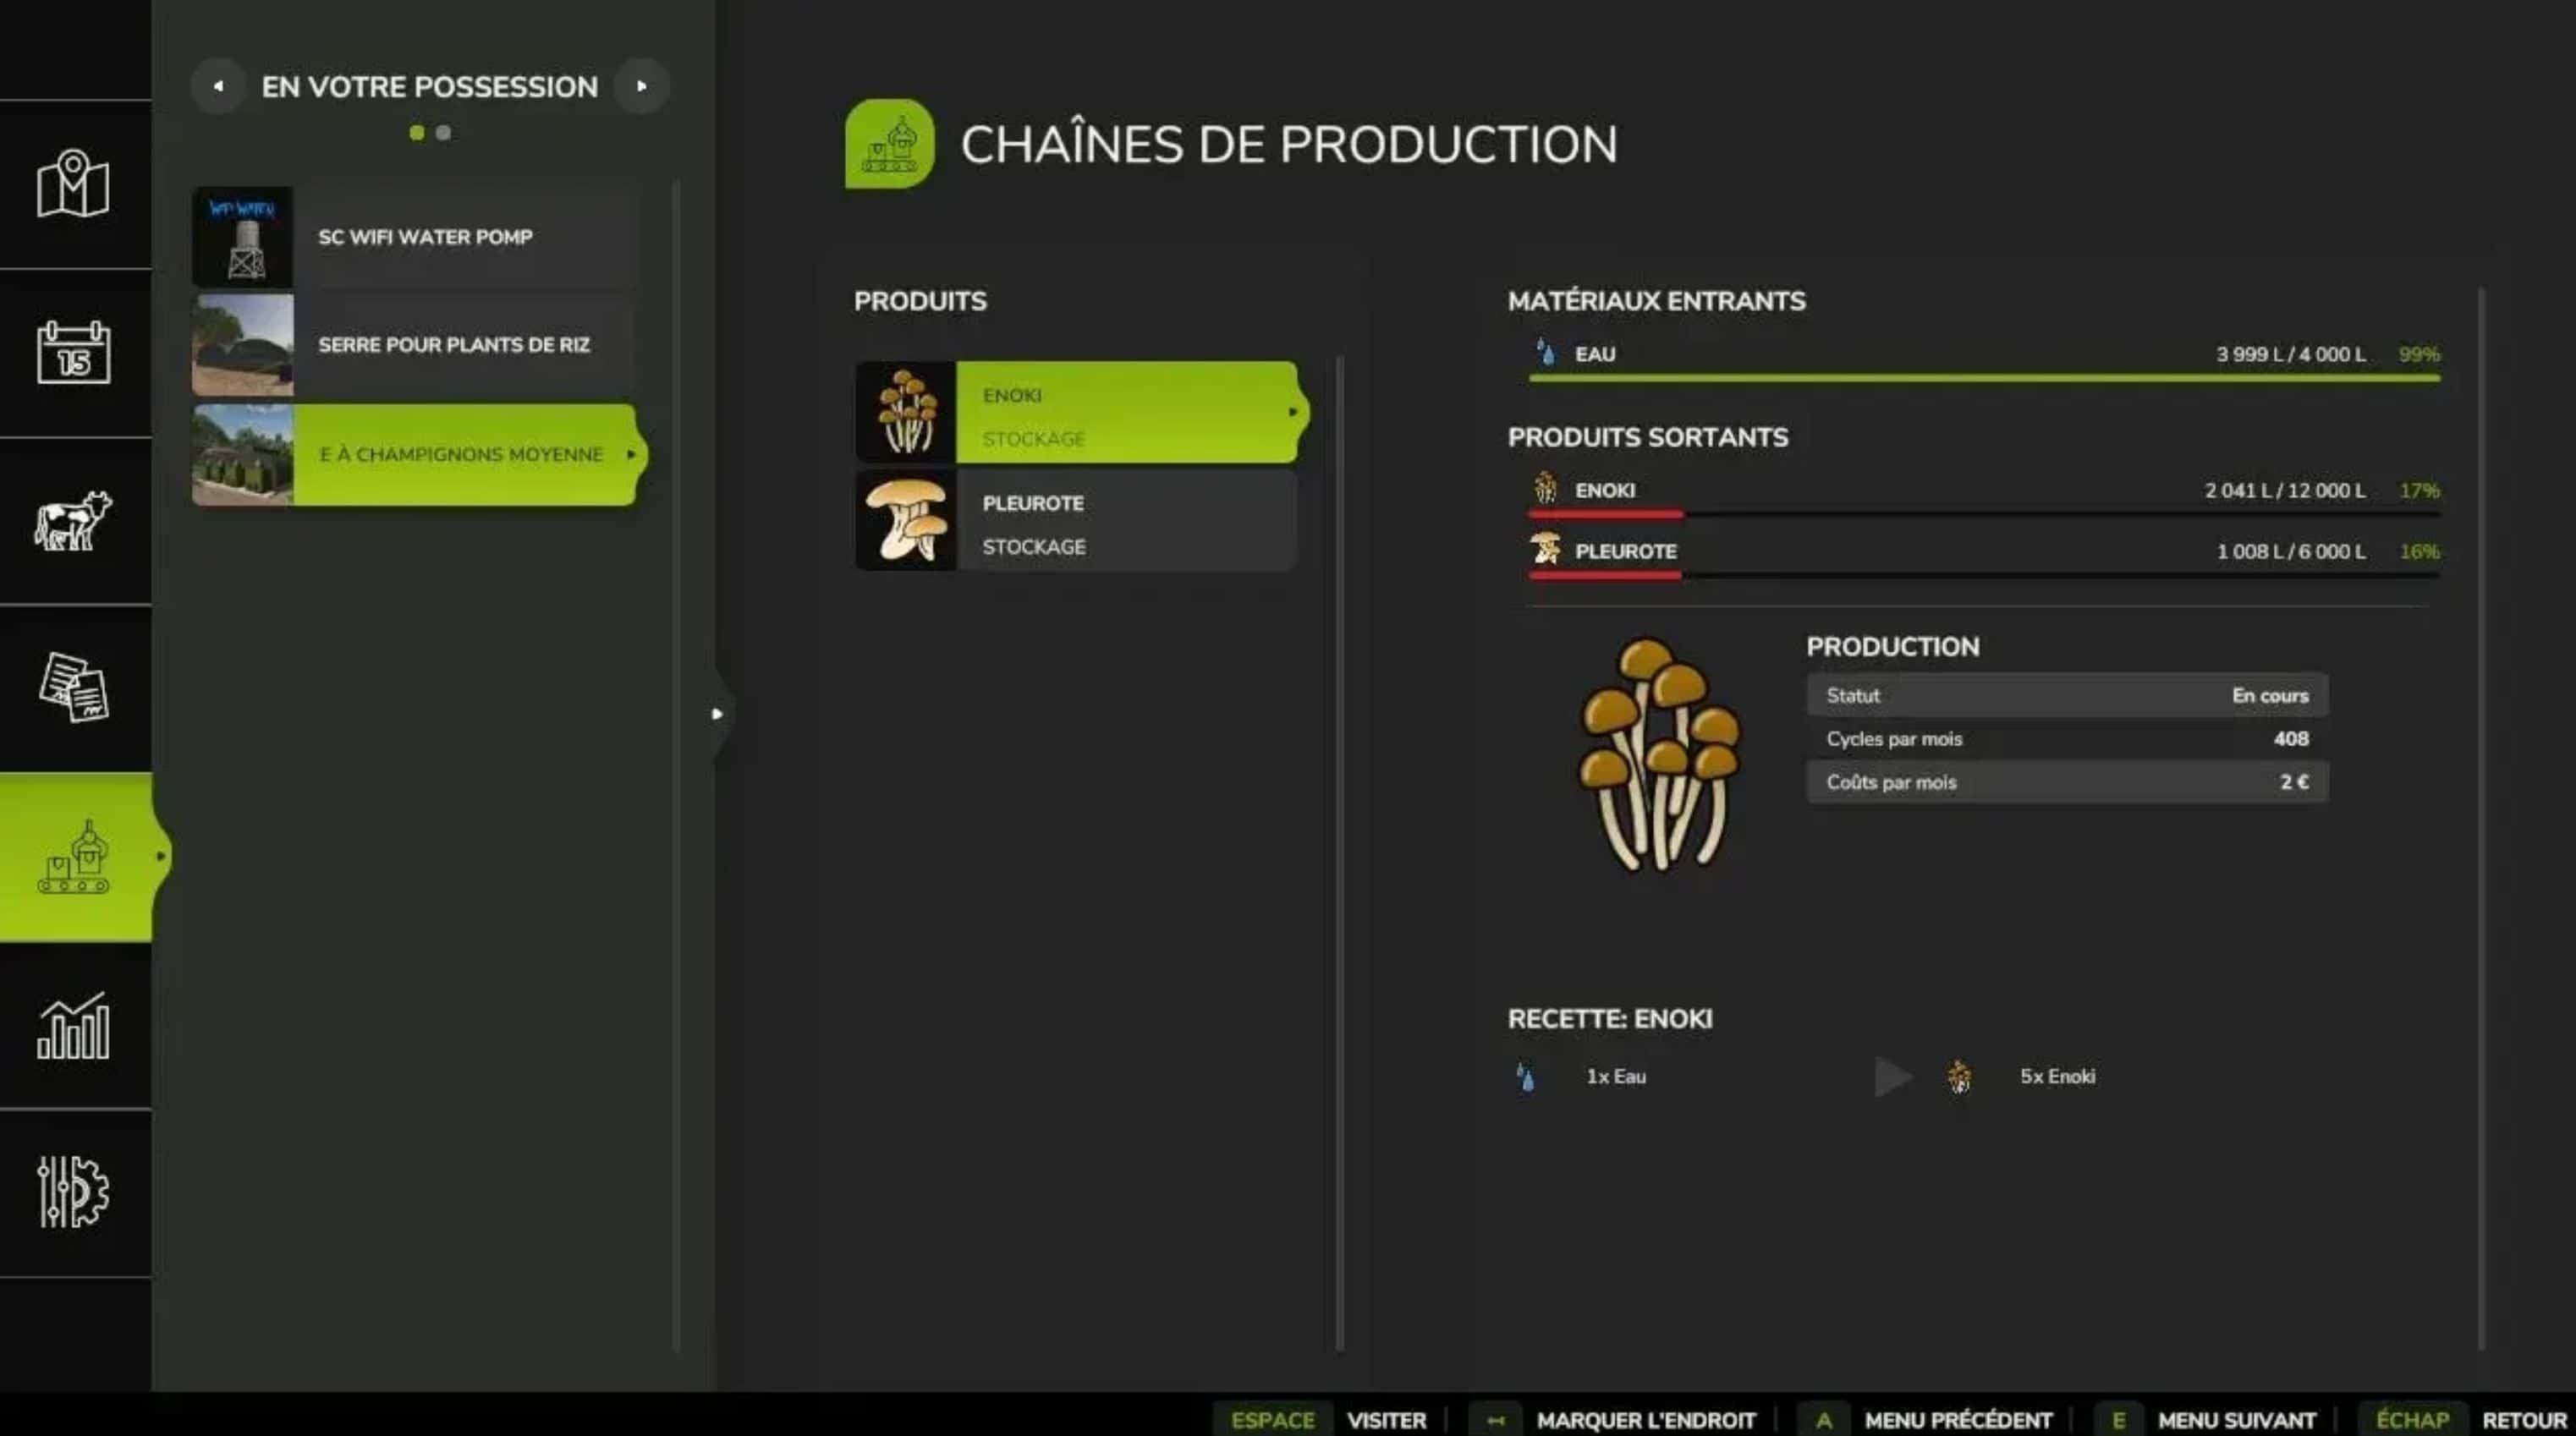Toggle the Enoki production row
Screen dimensions: 2576x1436
click(x=1076, y=412)
